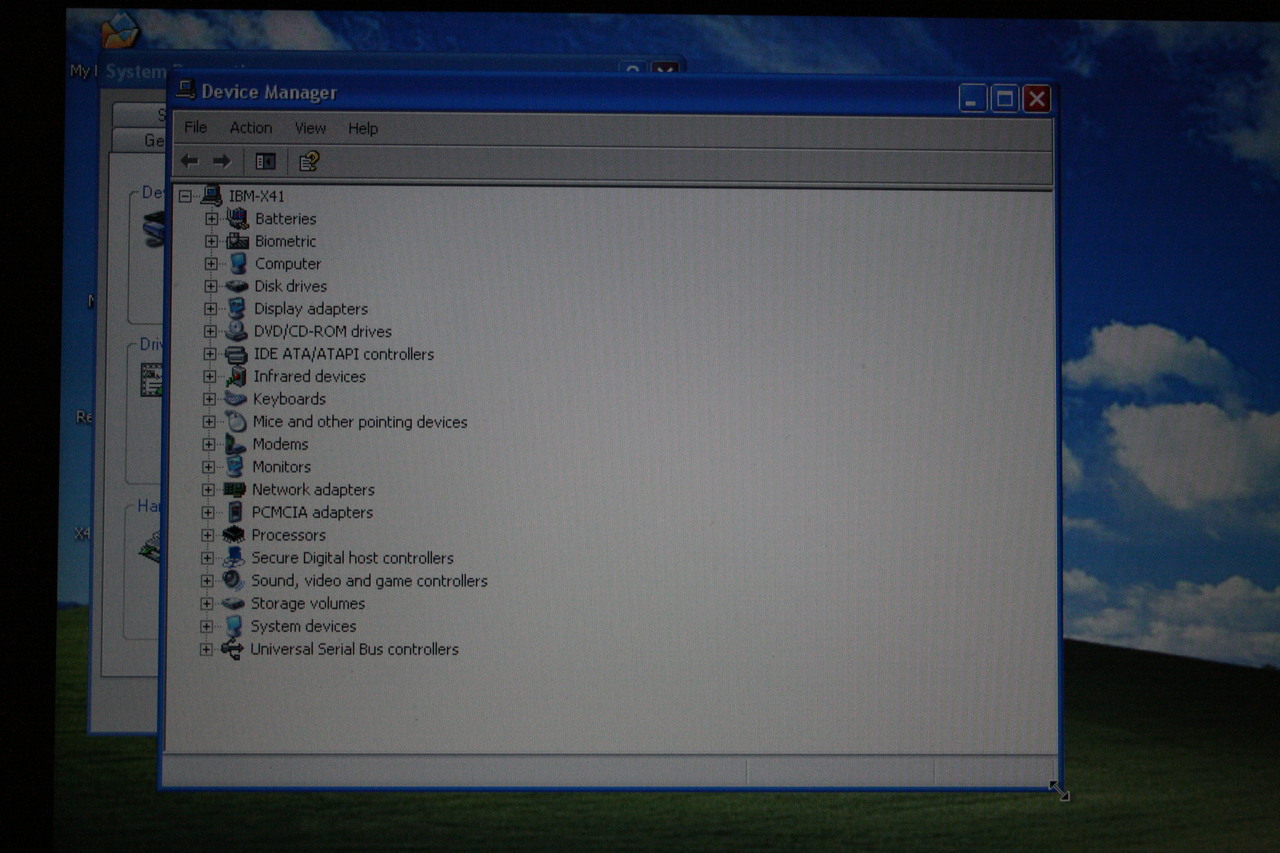Click the PCMCIA adapters icon
This screenshot has height=853, width=1280.
click(235, 512)
